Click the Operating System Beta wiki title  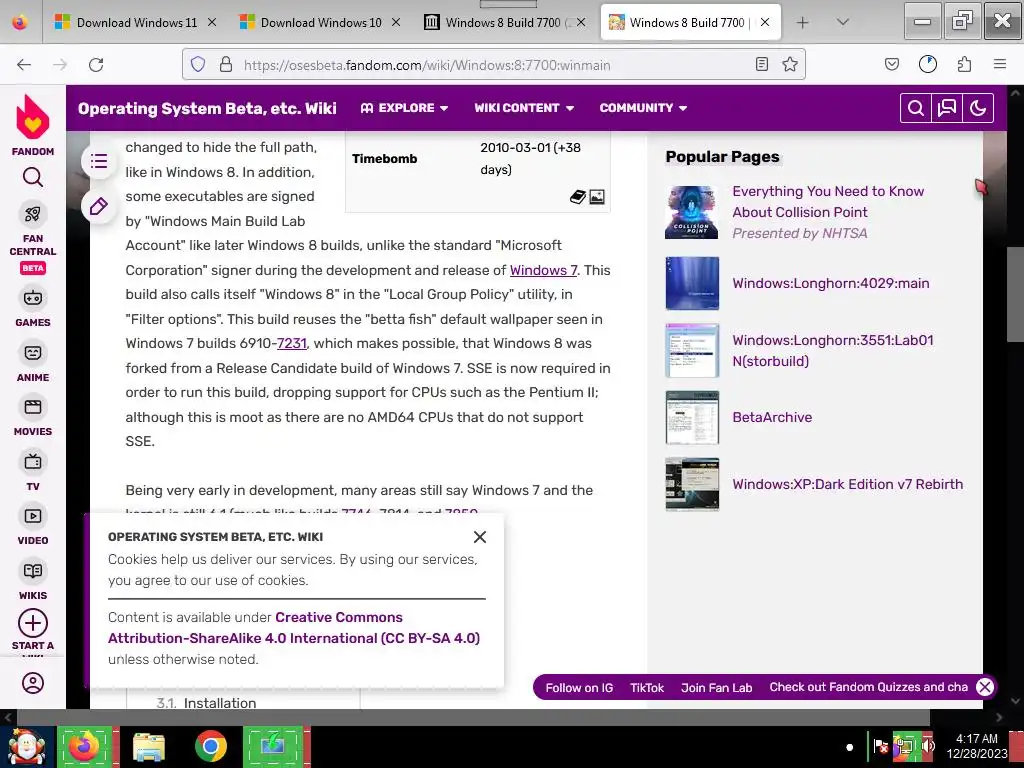coord(207,108)
